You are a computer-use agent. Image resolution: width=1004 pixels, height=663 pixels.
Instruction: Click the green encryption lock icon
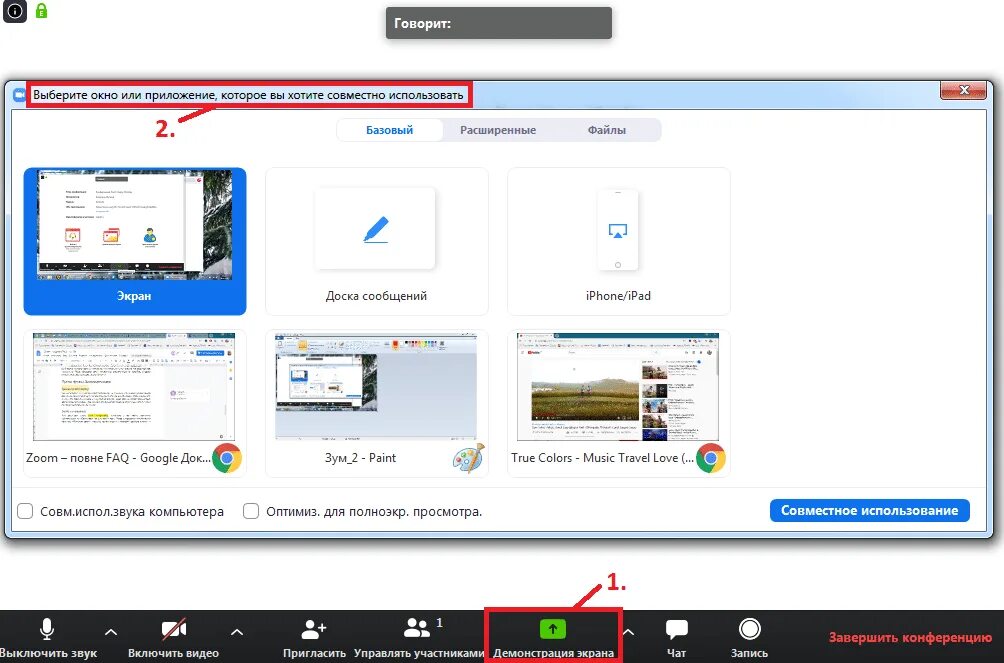click(42, 10)
